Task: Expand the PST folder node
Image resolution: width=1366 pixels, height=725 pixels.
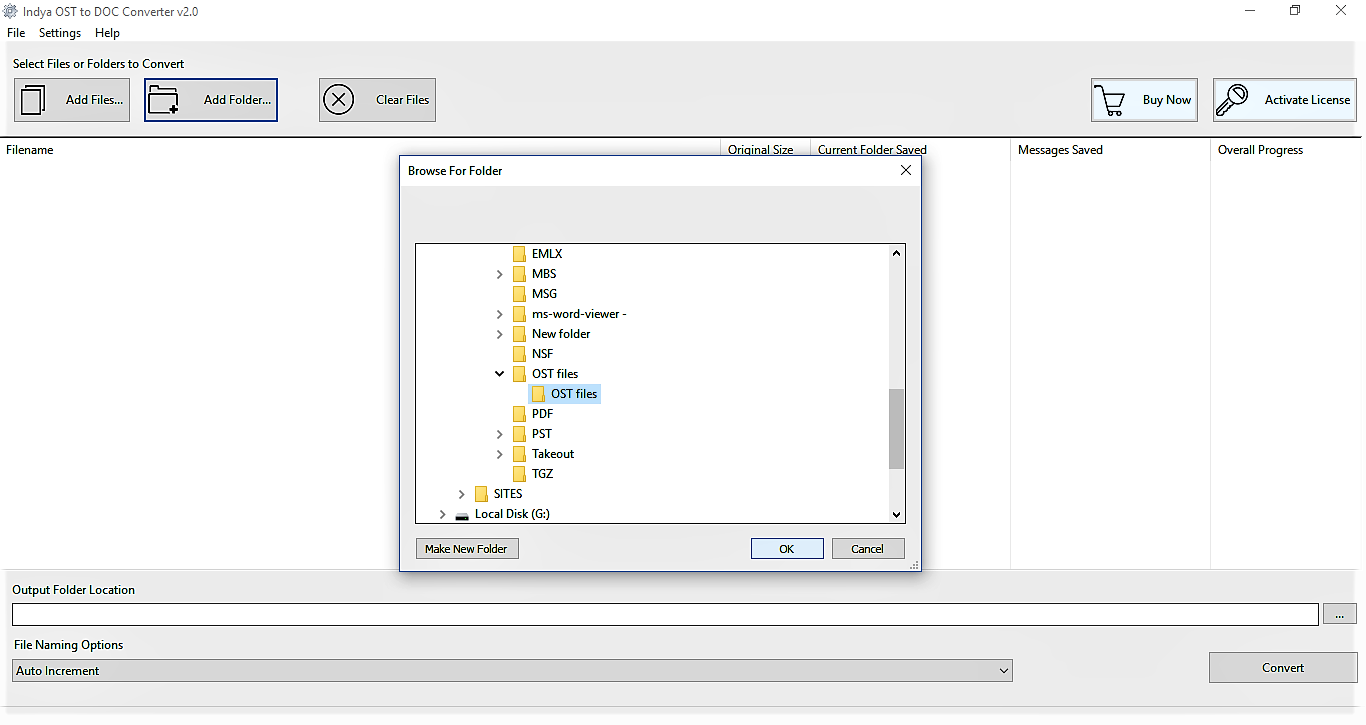Action: tap(500, 434)
